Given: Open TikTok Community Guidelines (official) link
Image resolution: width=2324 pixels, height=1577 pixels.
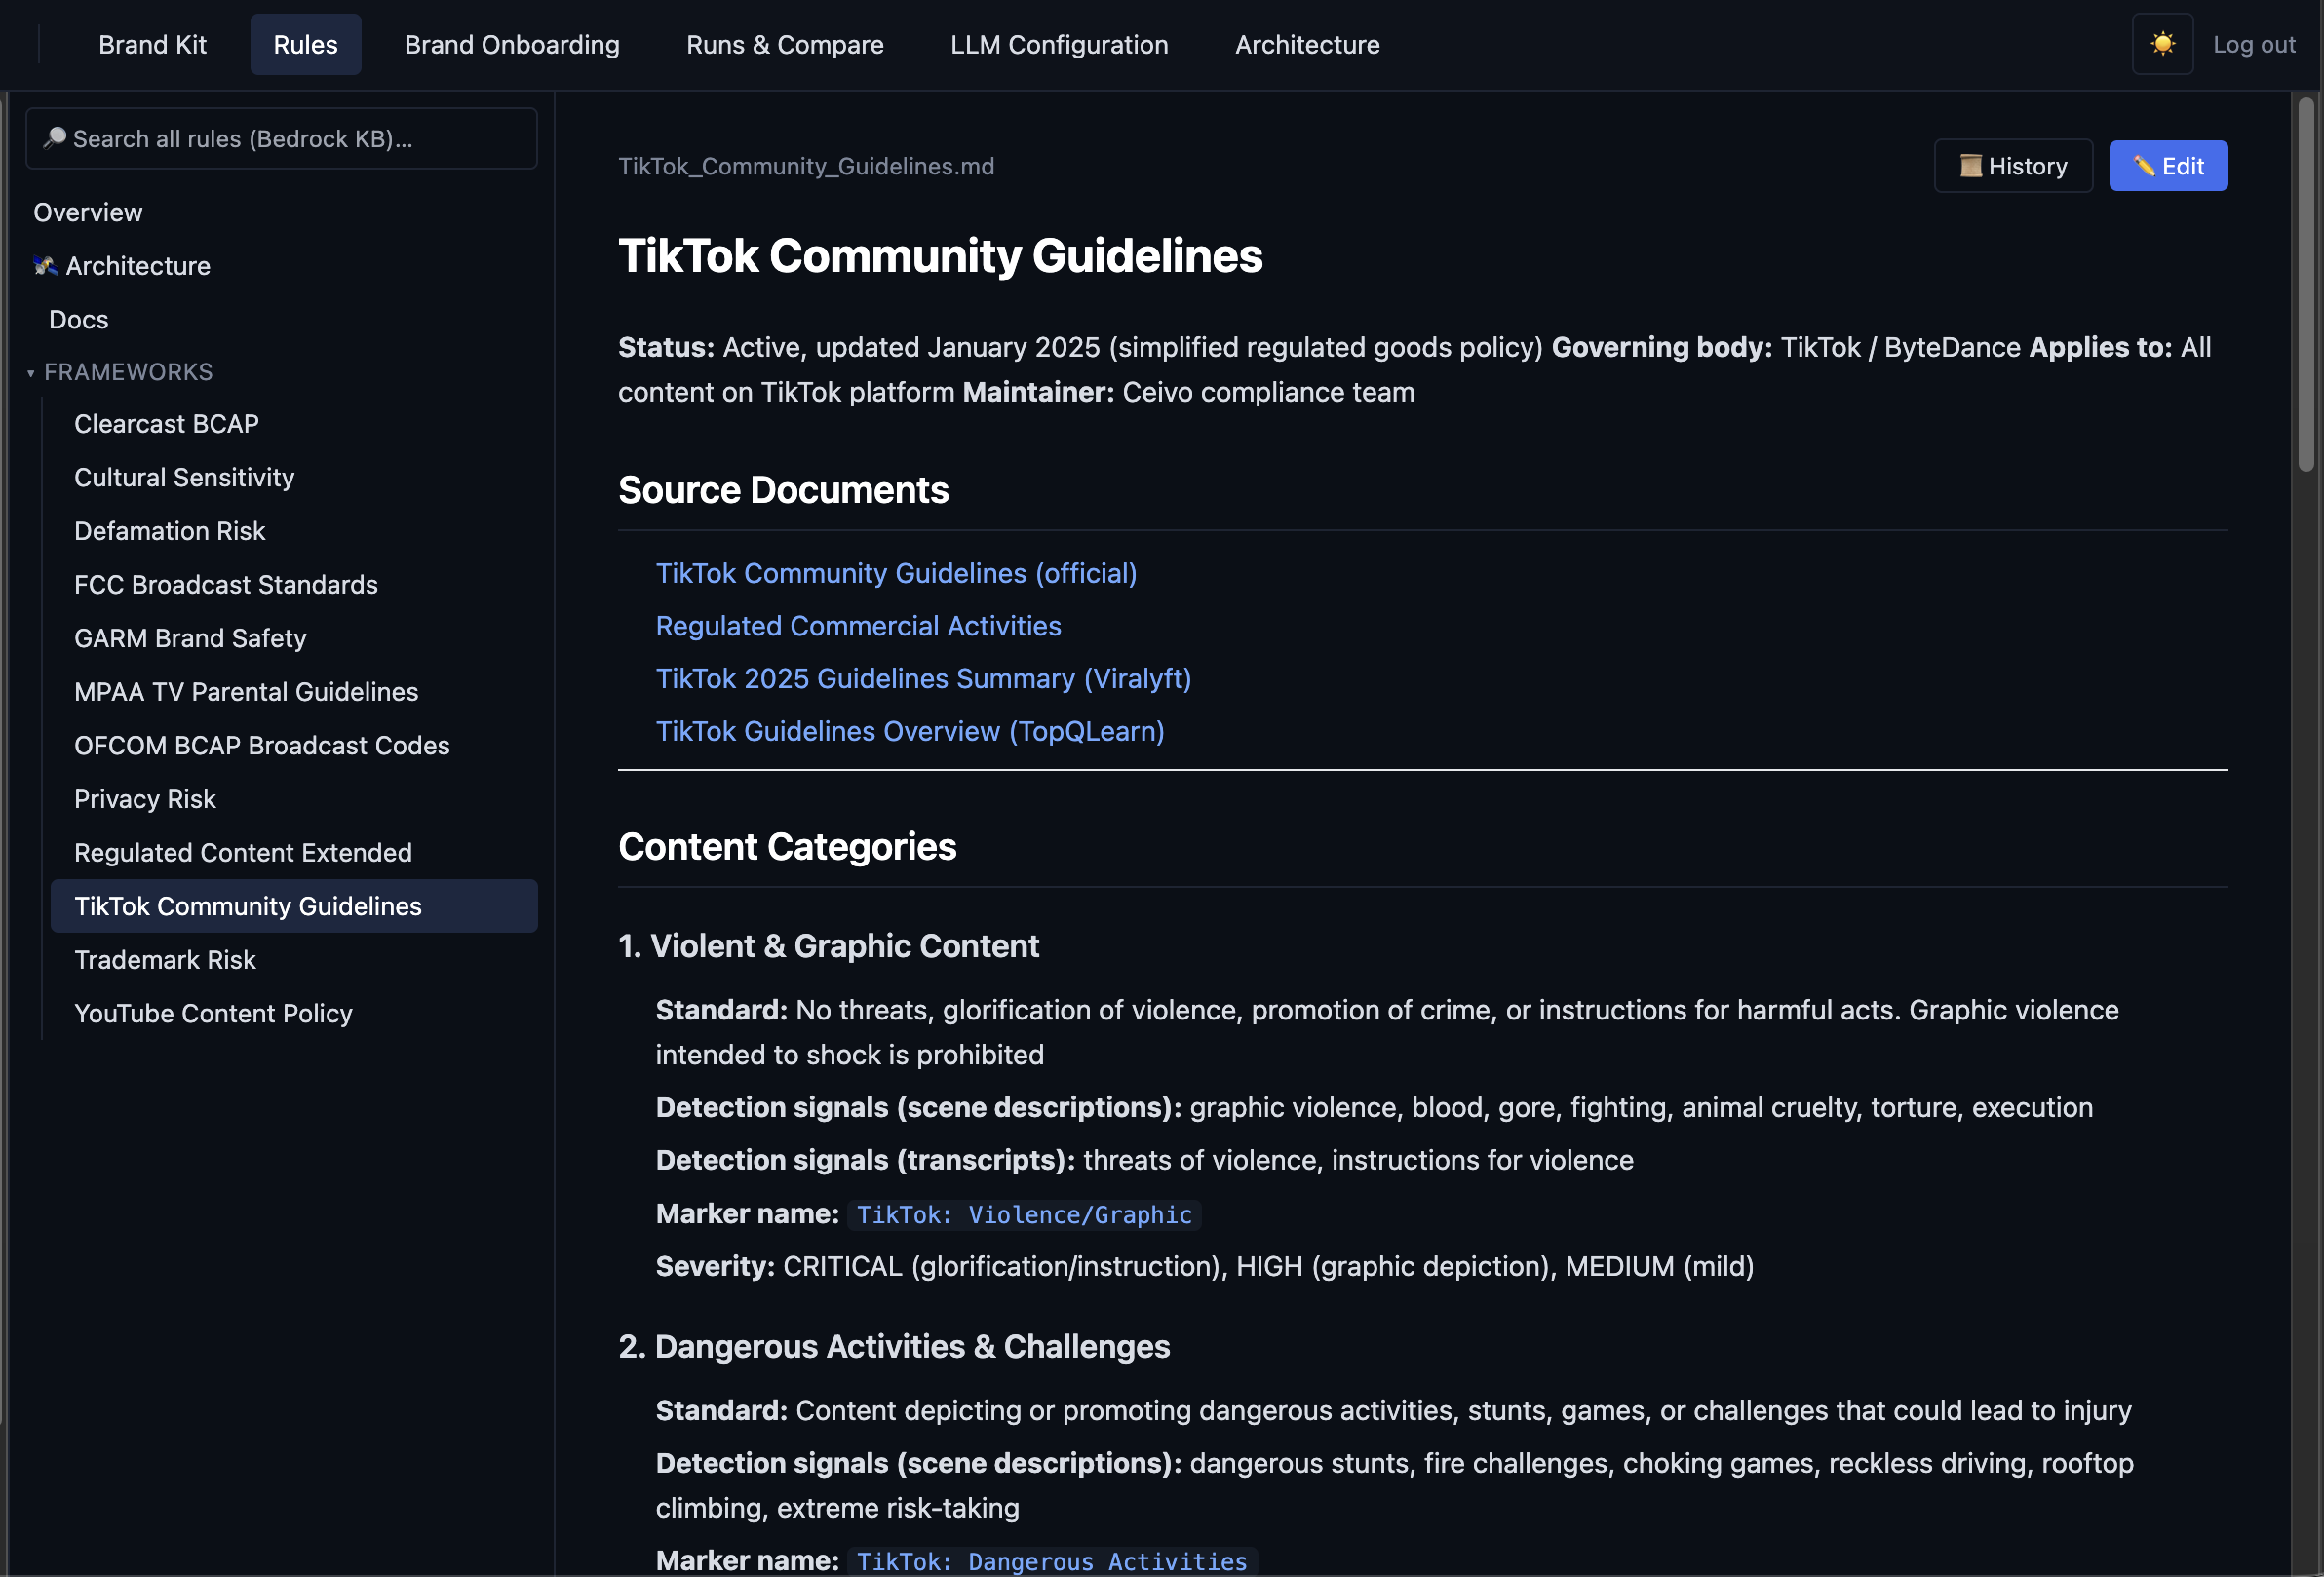Looking at the screenshot, I should coord(896,573).
